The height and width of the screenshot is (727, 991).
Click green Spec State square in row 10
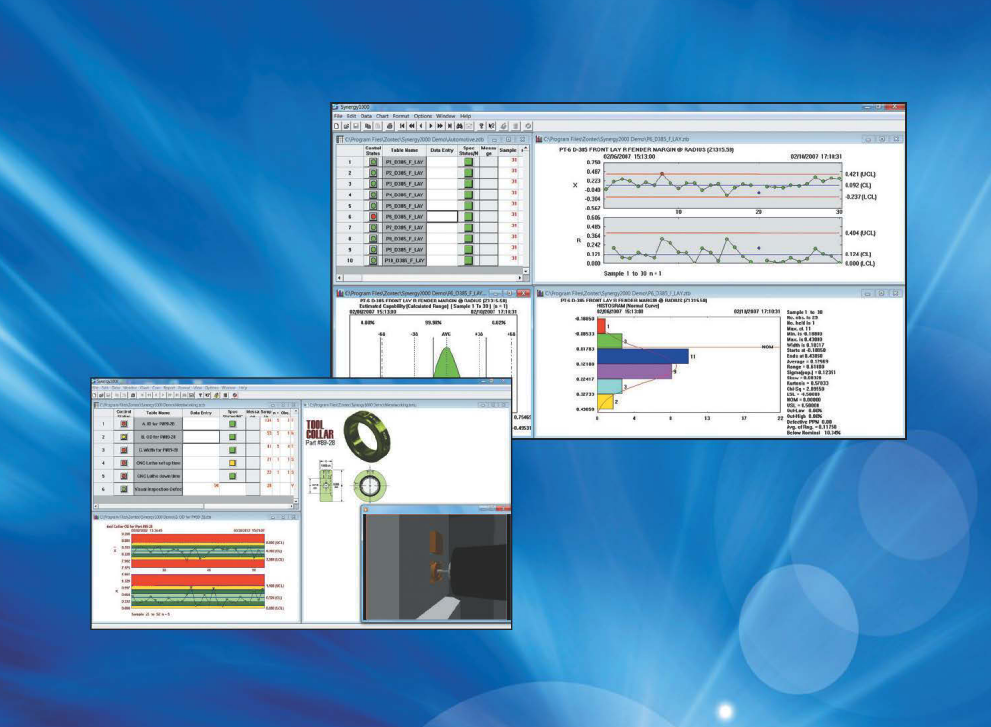point(468,260)
